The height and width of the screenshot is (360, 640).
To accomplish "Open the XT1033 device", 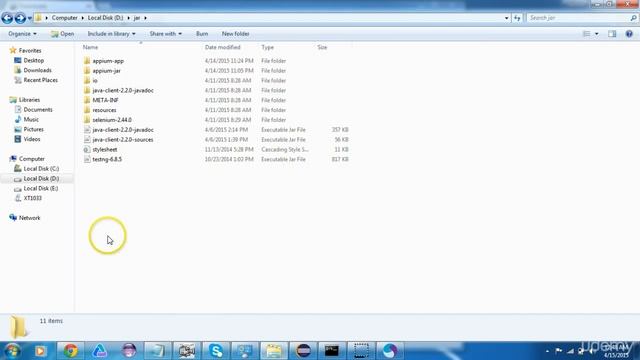I will pyautogui.click(x=33, y=198).
